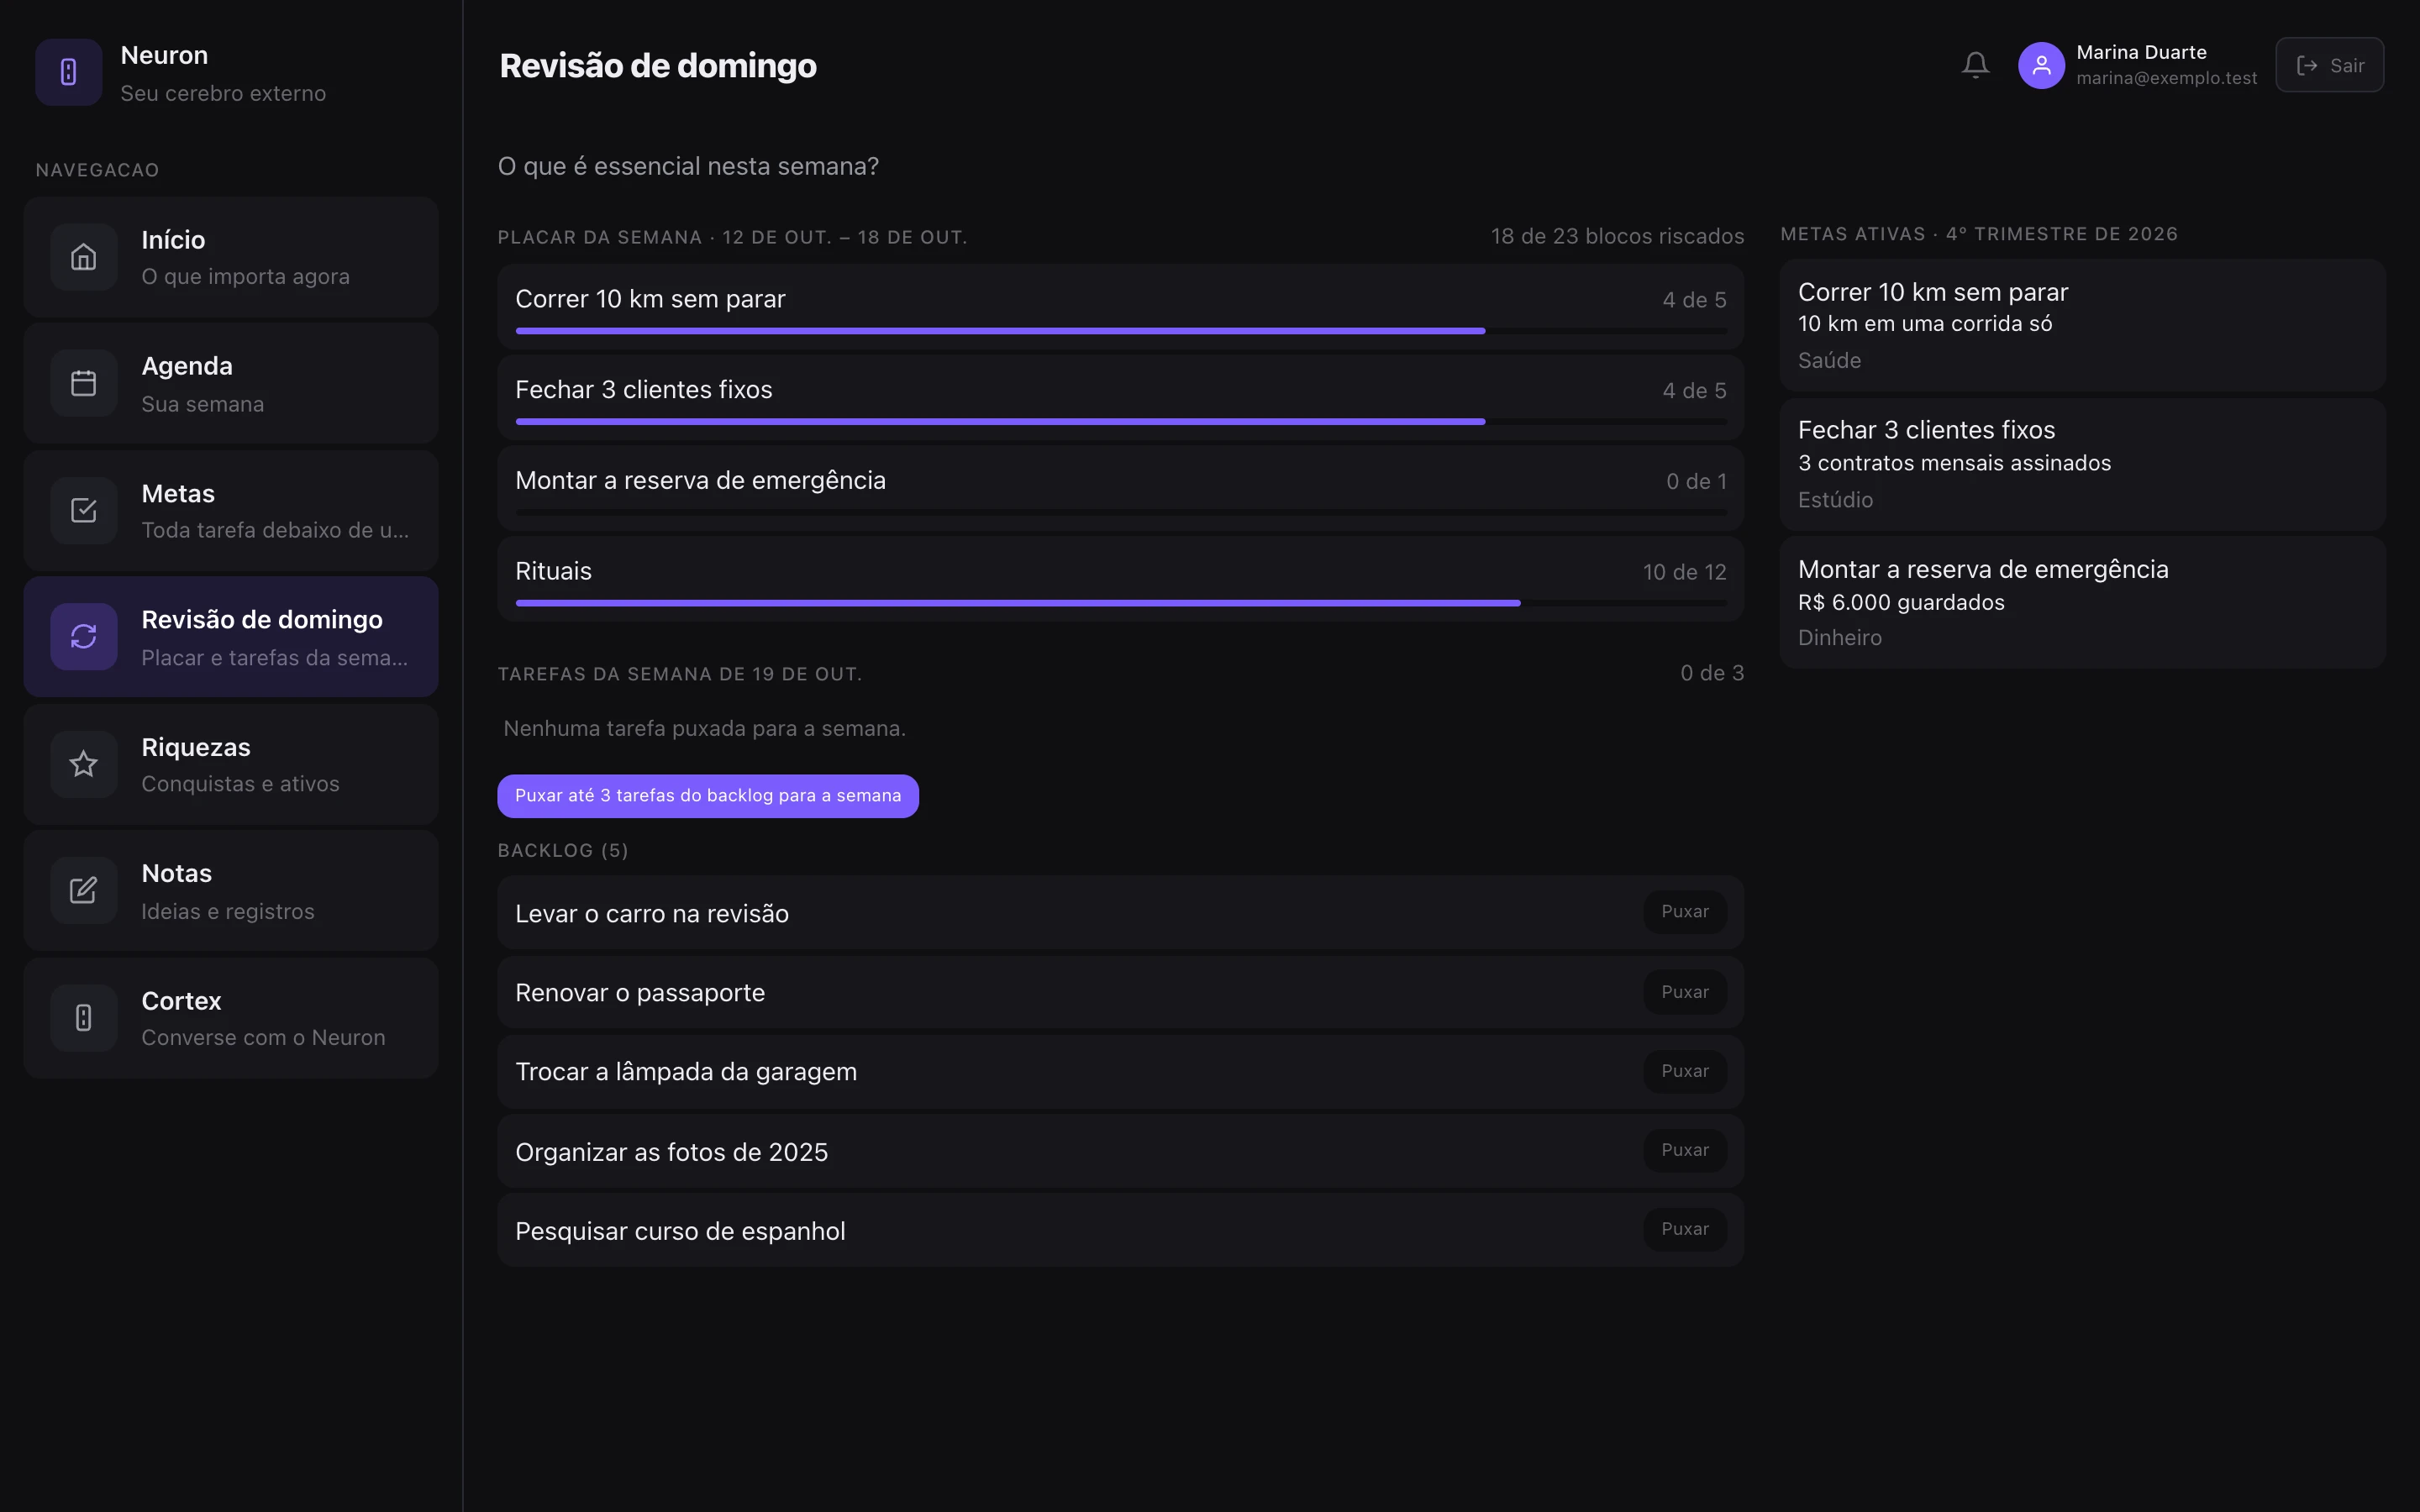Click 'Fechar 3 clientes fixos' progress bar
This screenshot has width=2420, height=1512.
tap(1121, 422)
